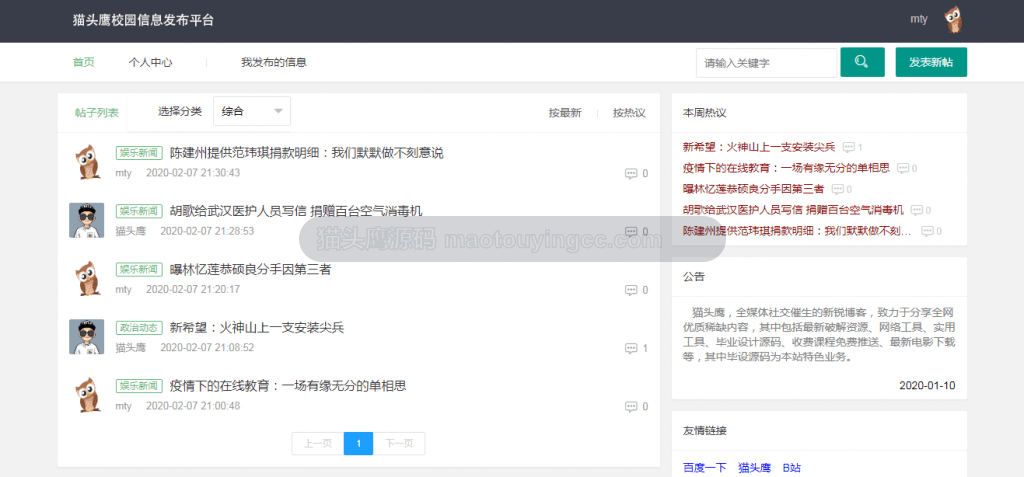Click the magnifier search button

tap(862, 62)
